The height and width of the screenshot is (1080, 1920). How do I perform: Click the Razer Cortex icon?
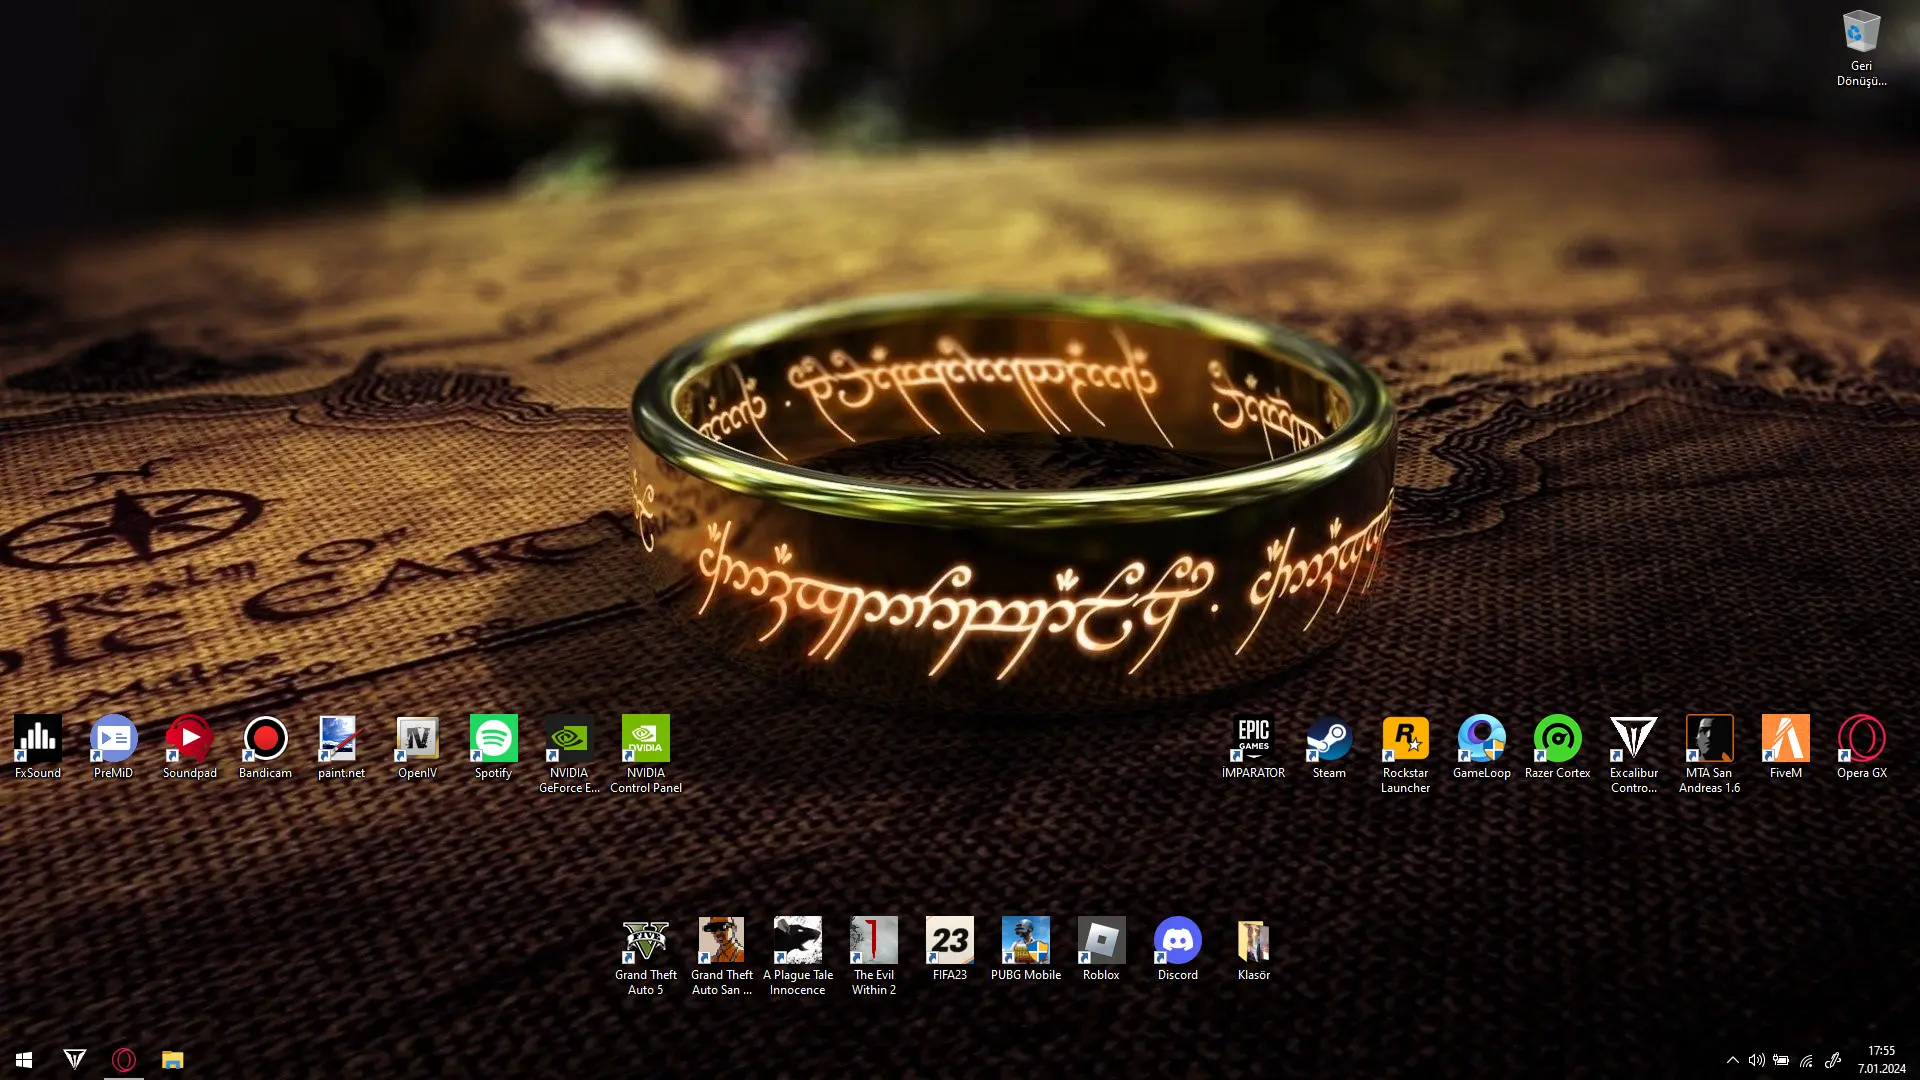1557,747
